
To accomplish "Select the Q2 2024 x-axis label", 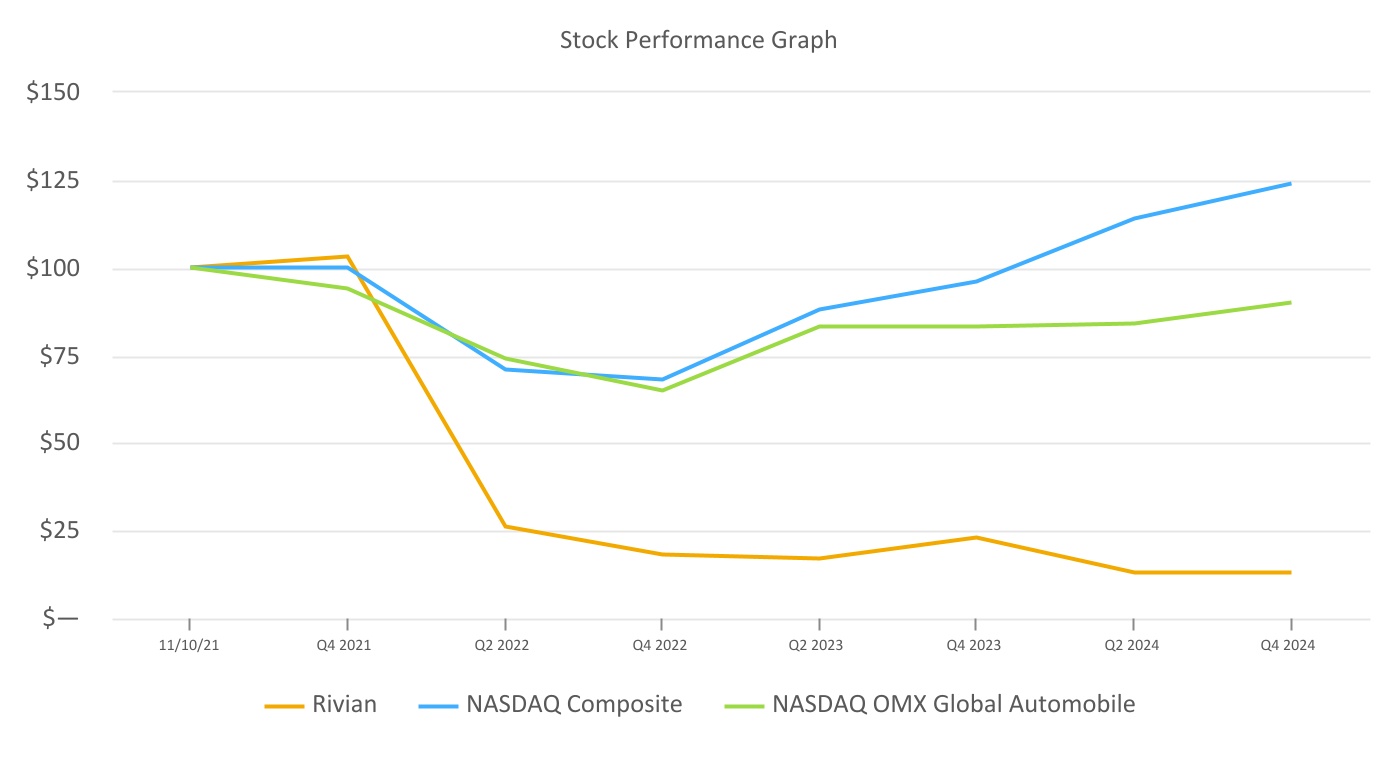I will coord(1133,646).
